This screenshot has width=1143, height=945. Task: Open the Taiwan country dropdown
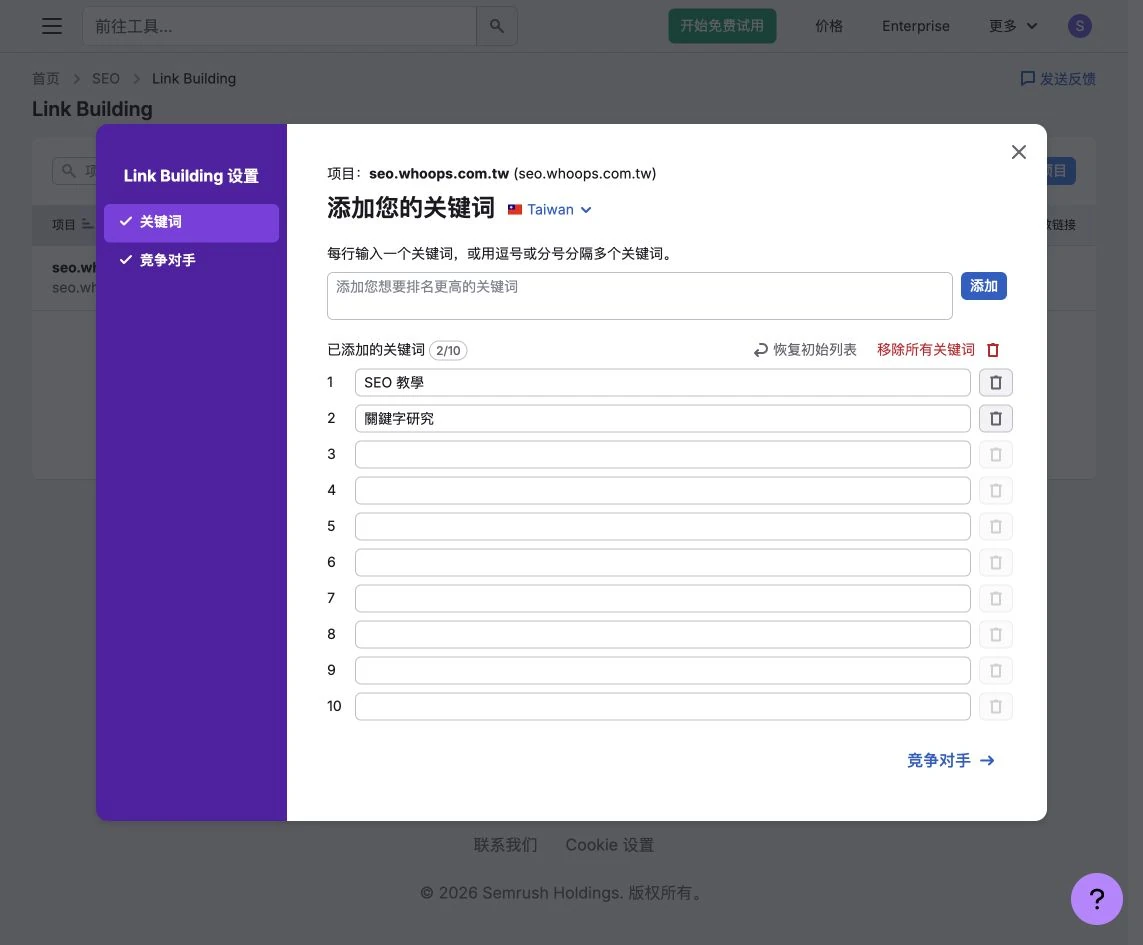550,209
